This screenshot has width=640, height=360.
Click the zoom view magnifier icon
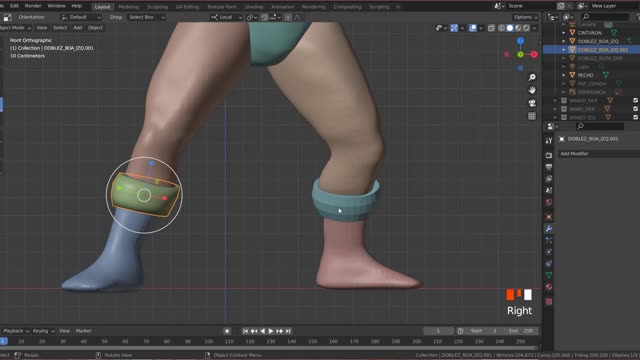click(x=532, y=77)
